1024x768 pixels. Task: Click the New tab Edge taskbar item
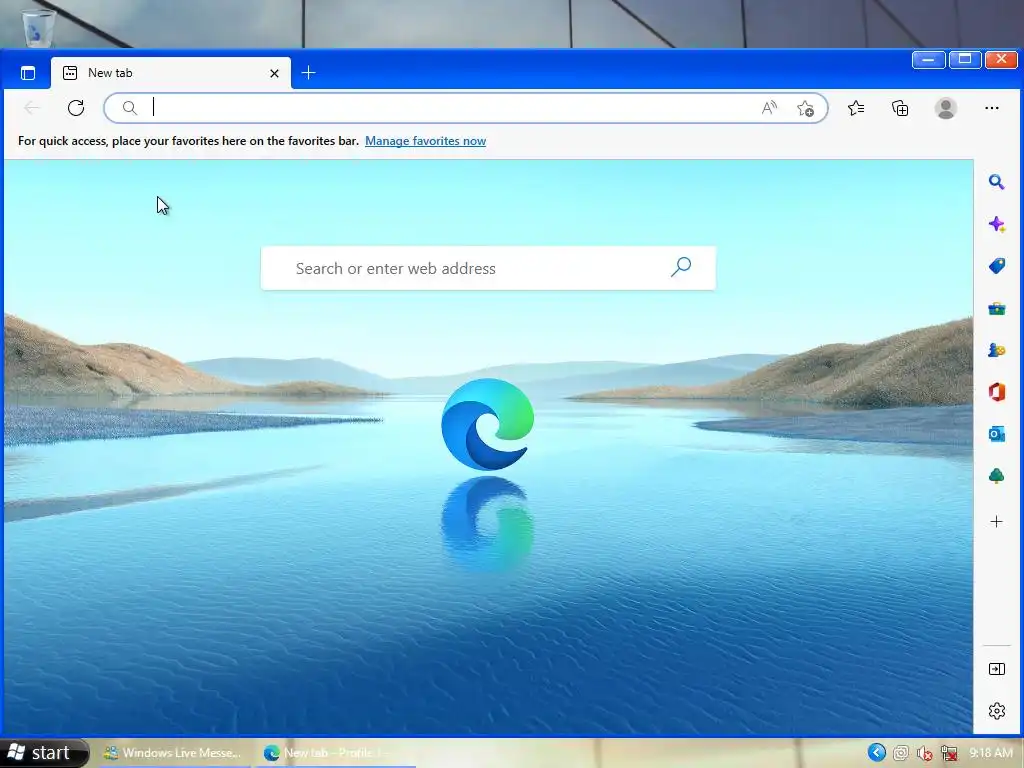[x=335, y=753]
